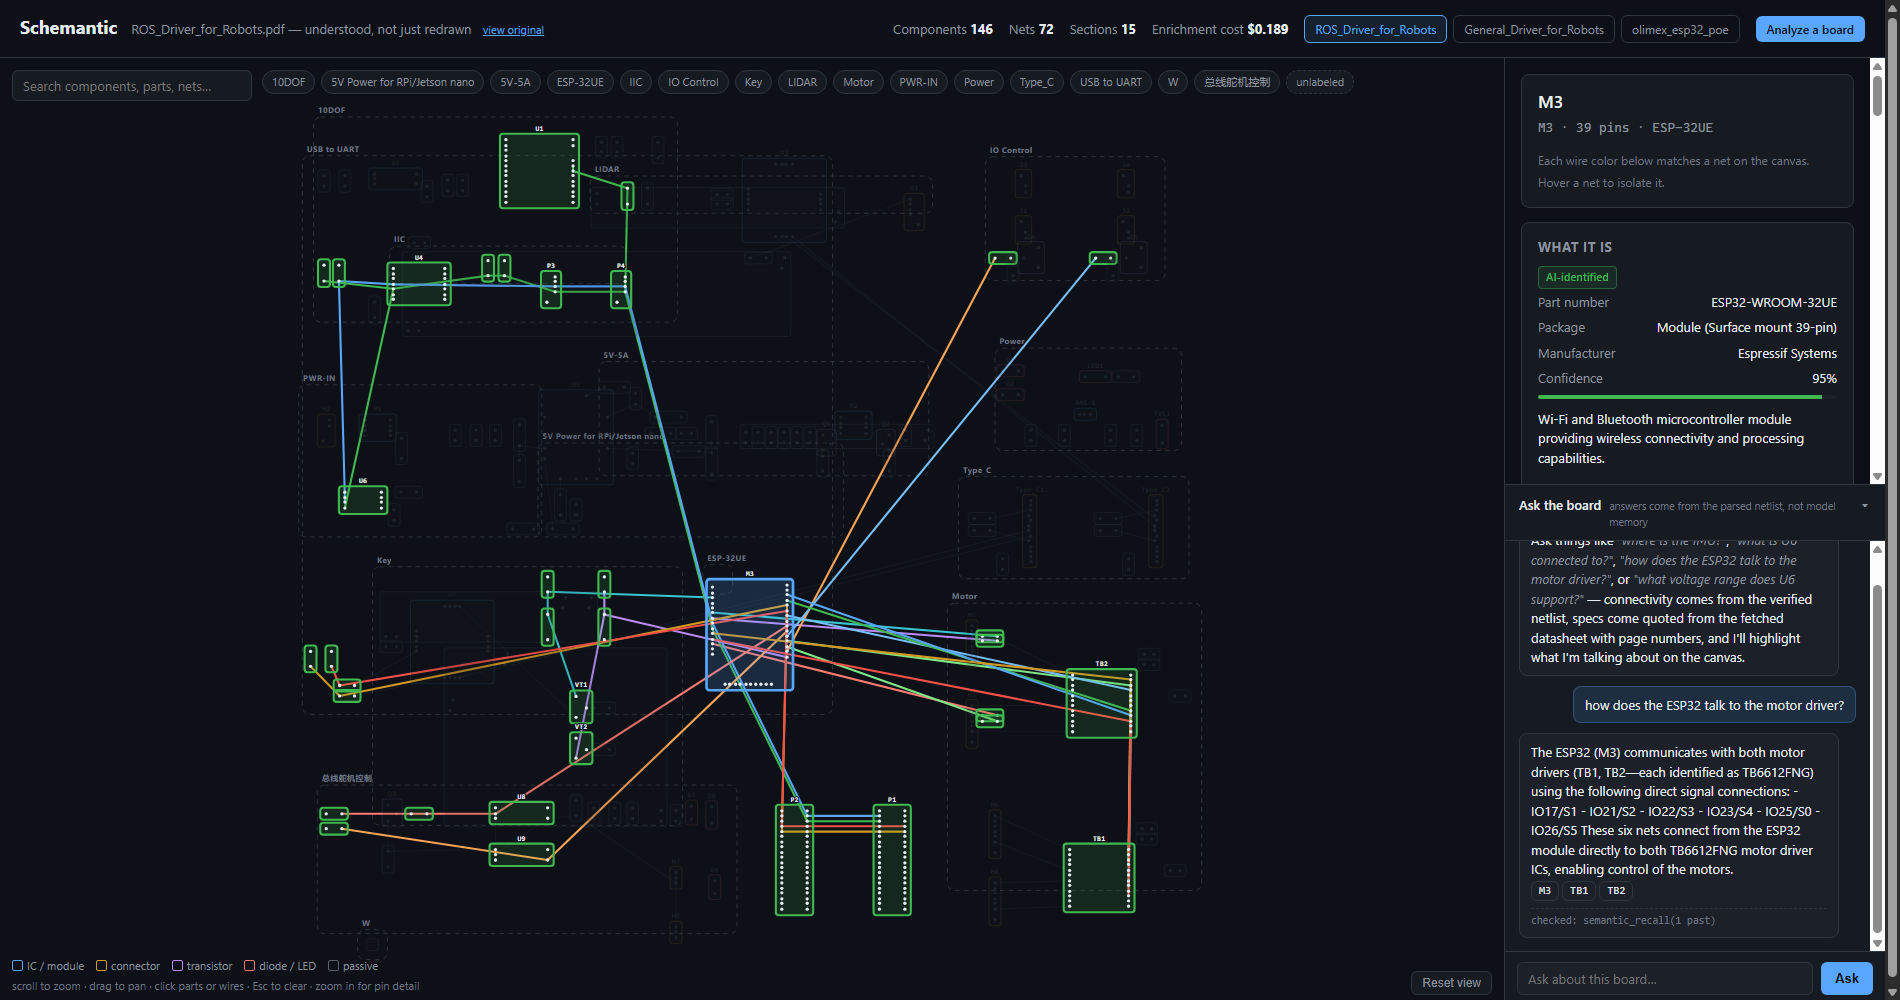Select the P2 connector header

point(795,860)
